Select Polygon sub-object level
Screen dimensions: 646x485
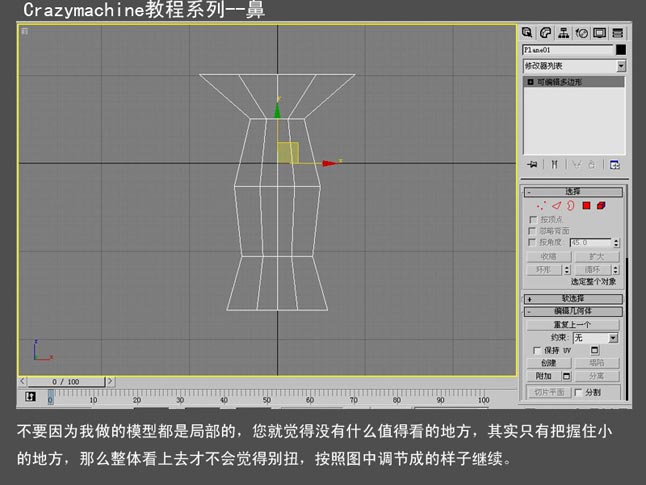(x=586, y=205)
